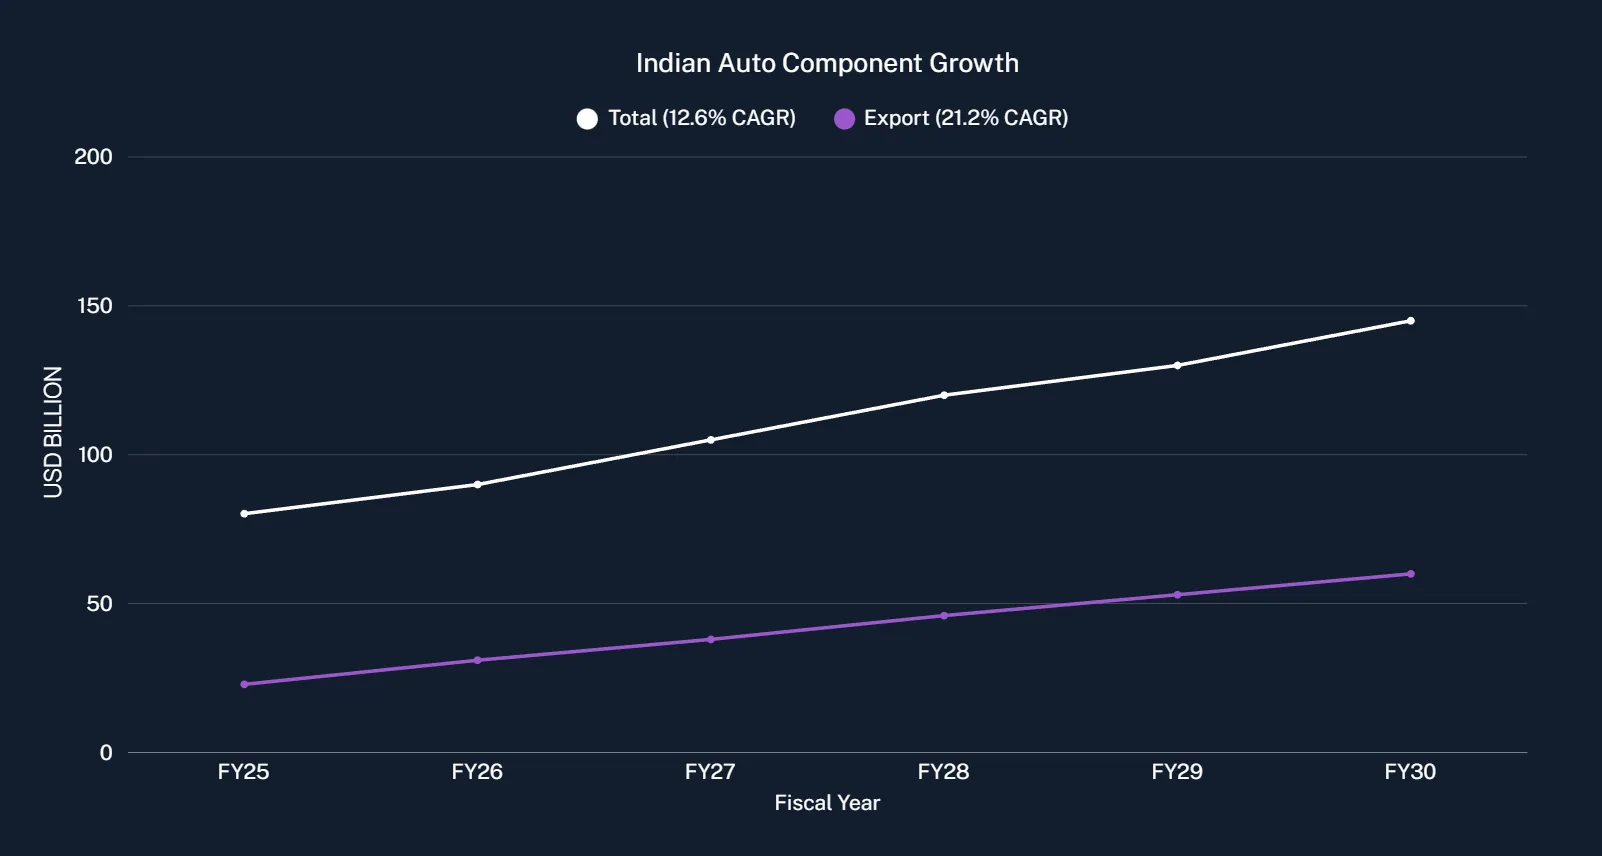Select the Total line's FY29 data point
1602x856 pixels.
1177,366
